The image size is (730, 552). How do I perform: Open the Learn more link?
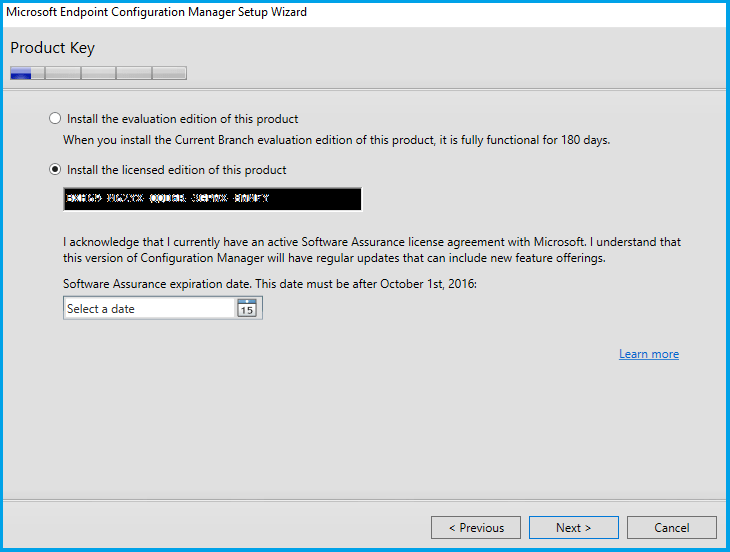click(x=648, y=354)
